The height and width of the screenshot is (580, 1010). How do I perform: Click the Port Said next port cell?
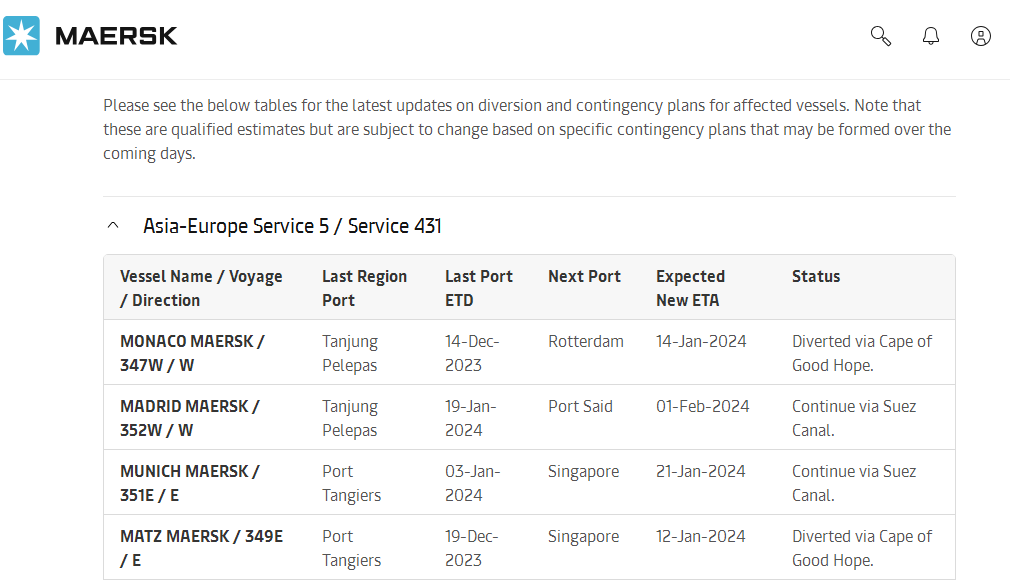580,406
